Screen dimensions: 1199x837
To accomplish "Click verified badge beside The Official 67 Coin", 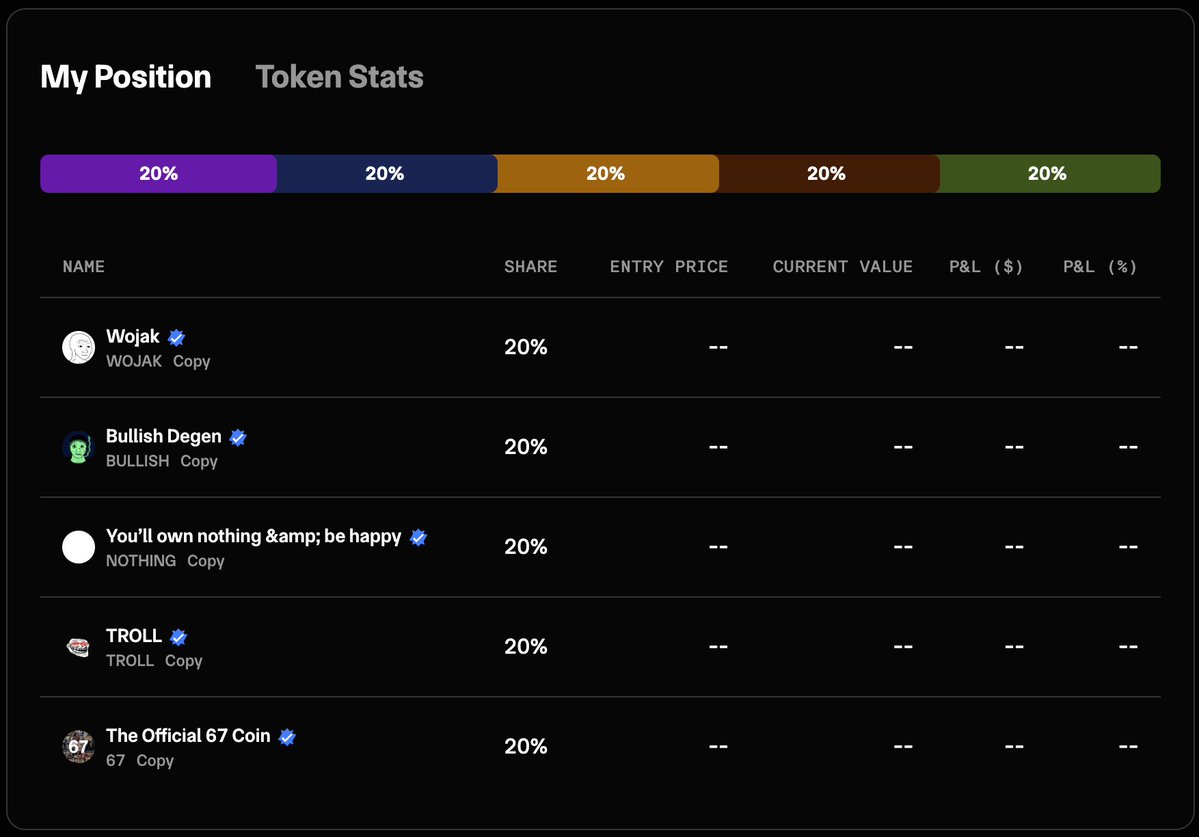I will coord(287,737).
